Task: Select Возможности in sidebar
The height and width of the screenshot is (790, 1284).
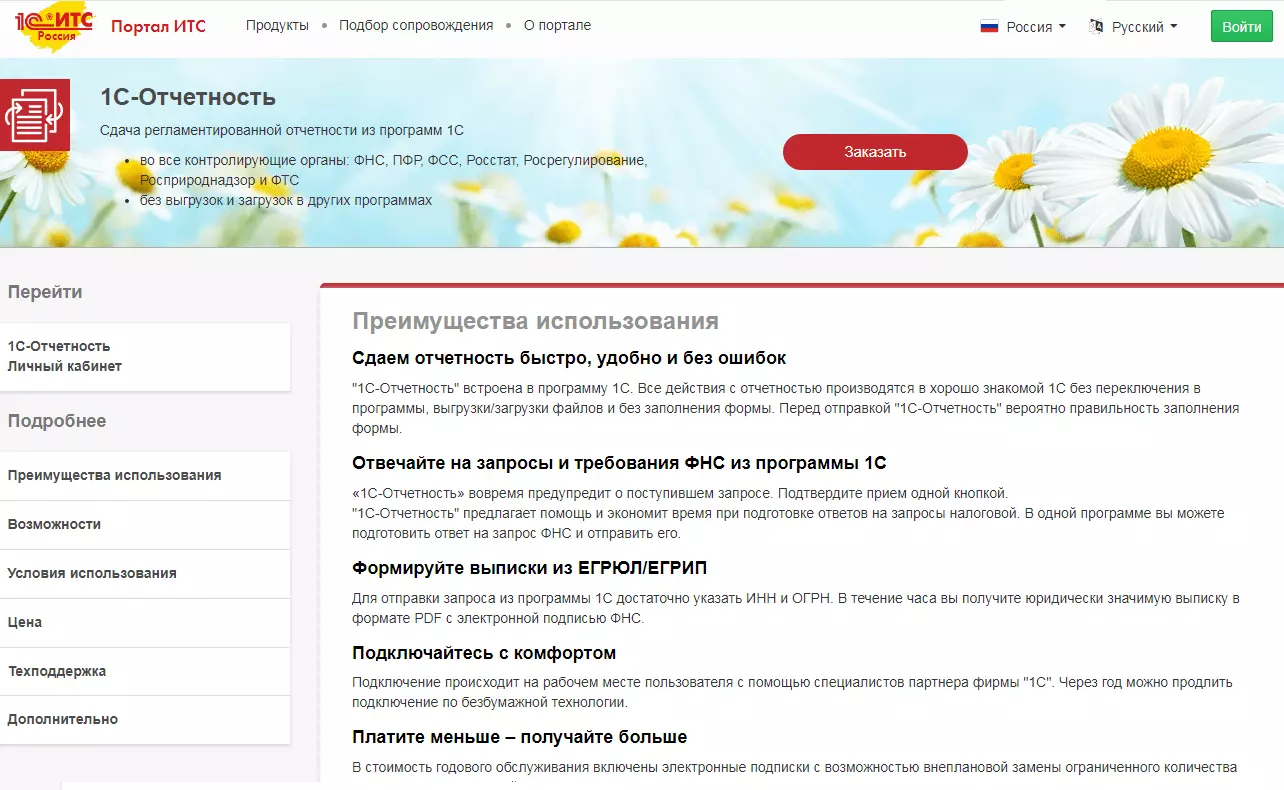Action: point(145,524)
